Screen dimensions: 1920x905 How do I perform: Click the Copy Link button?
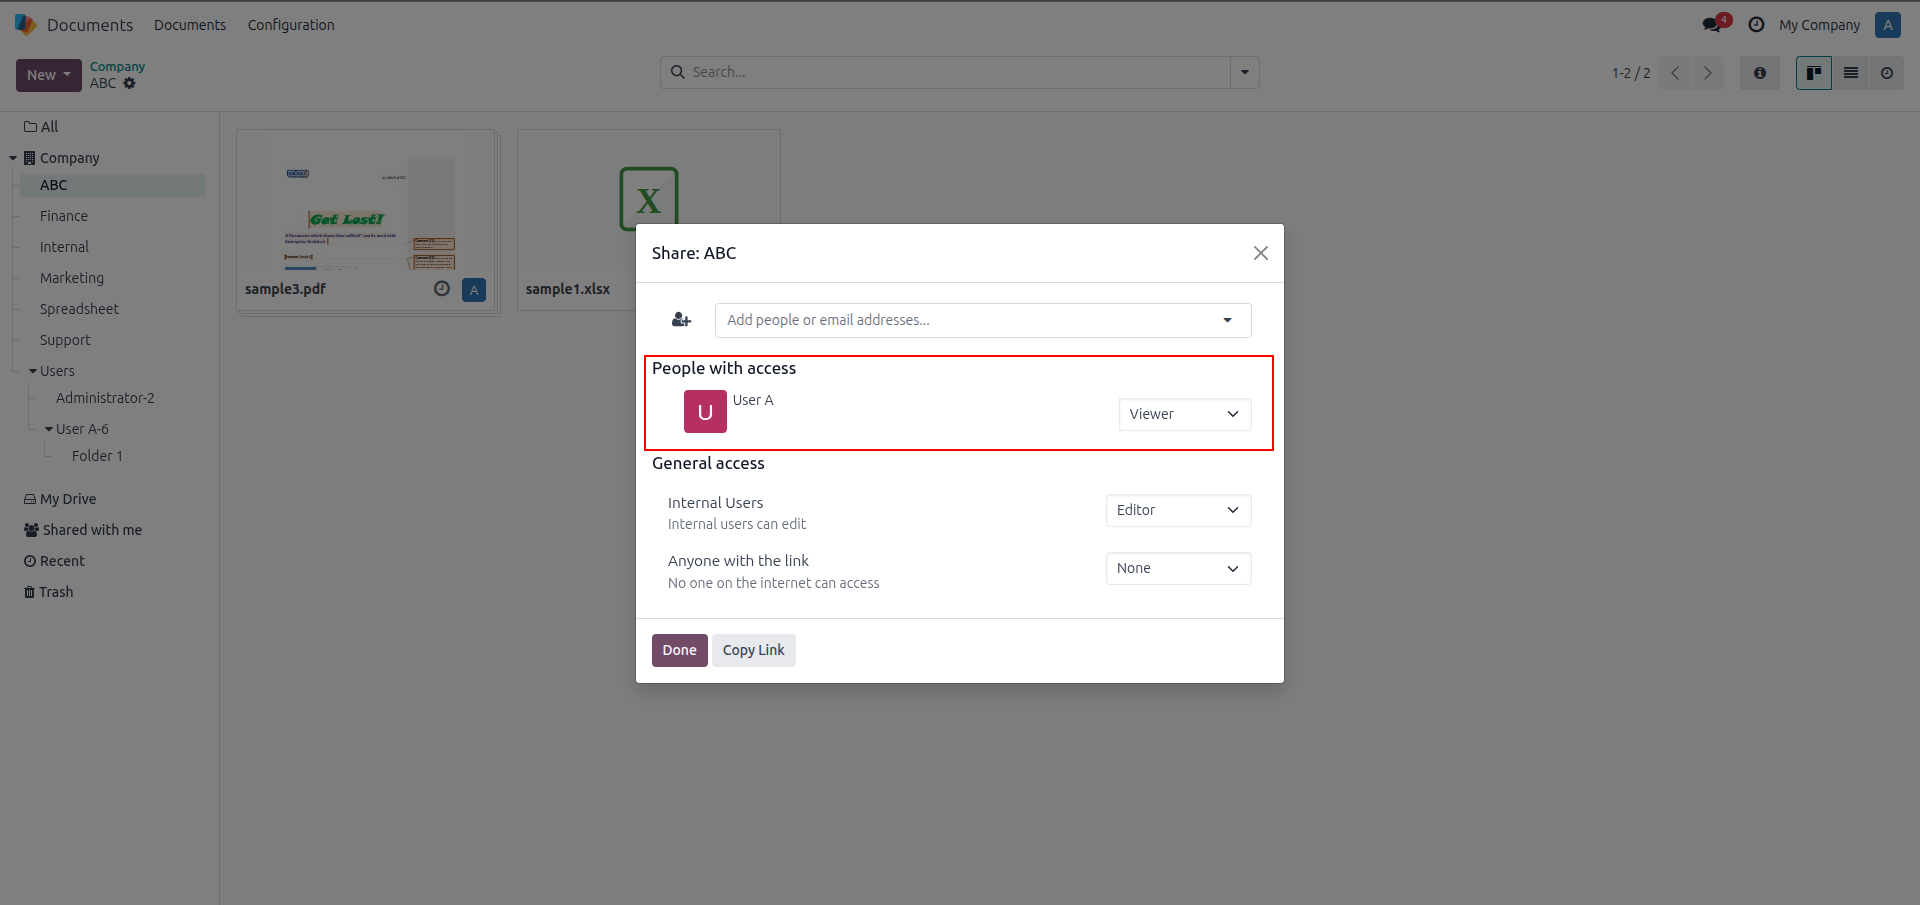754,650
